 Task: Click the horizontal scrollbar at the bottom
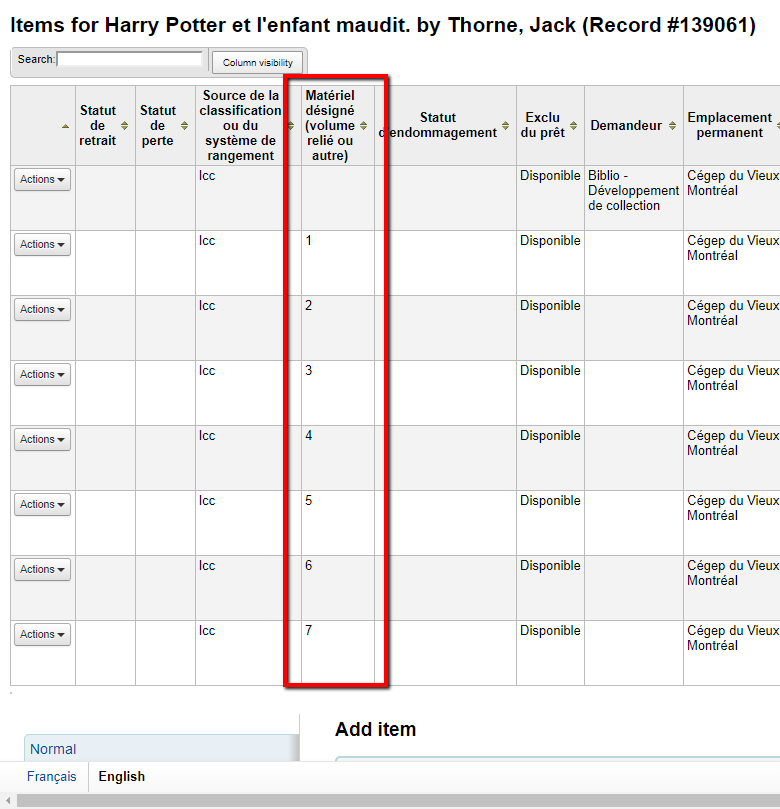pos(390,801)
